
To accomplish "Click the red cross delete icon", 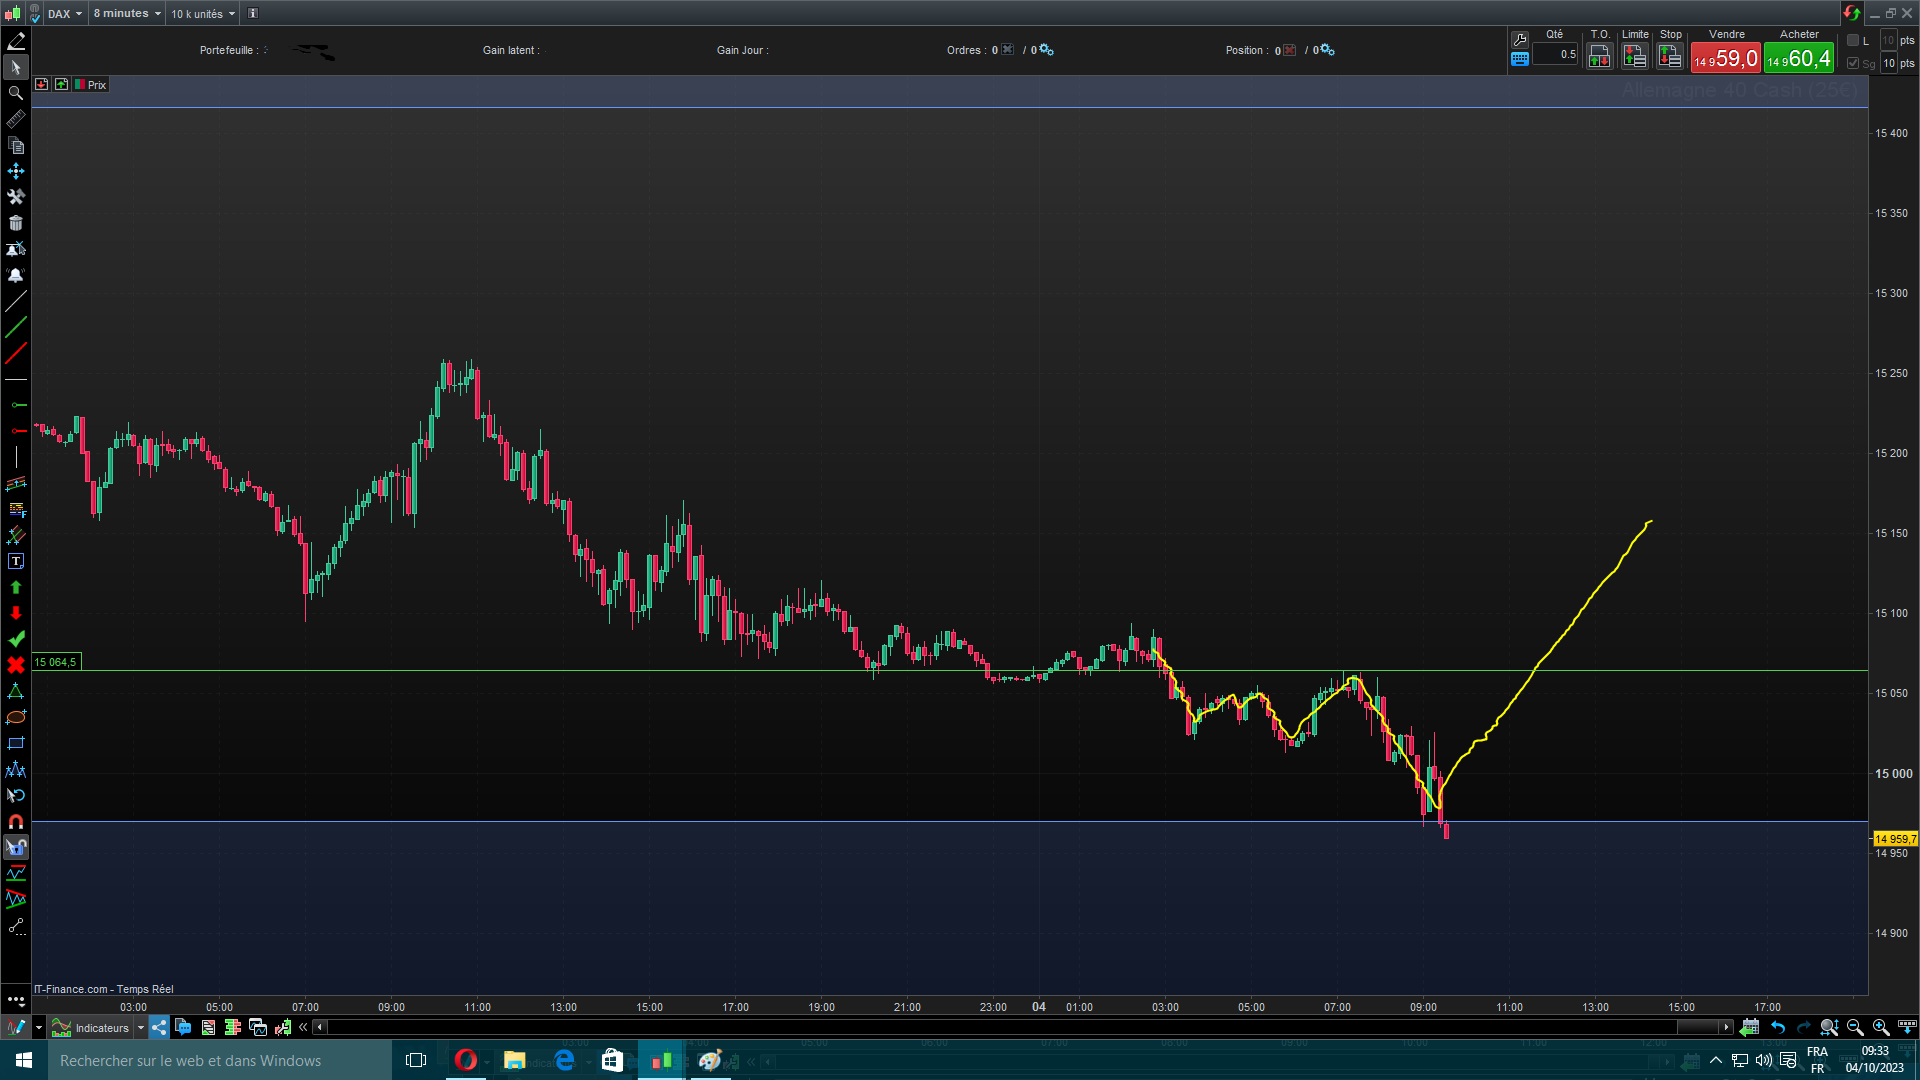I will click(x=16, y=666).
